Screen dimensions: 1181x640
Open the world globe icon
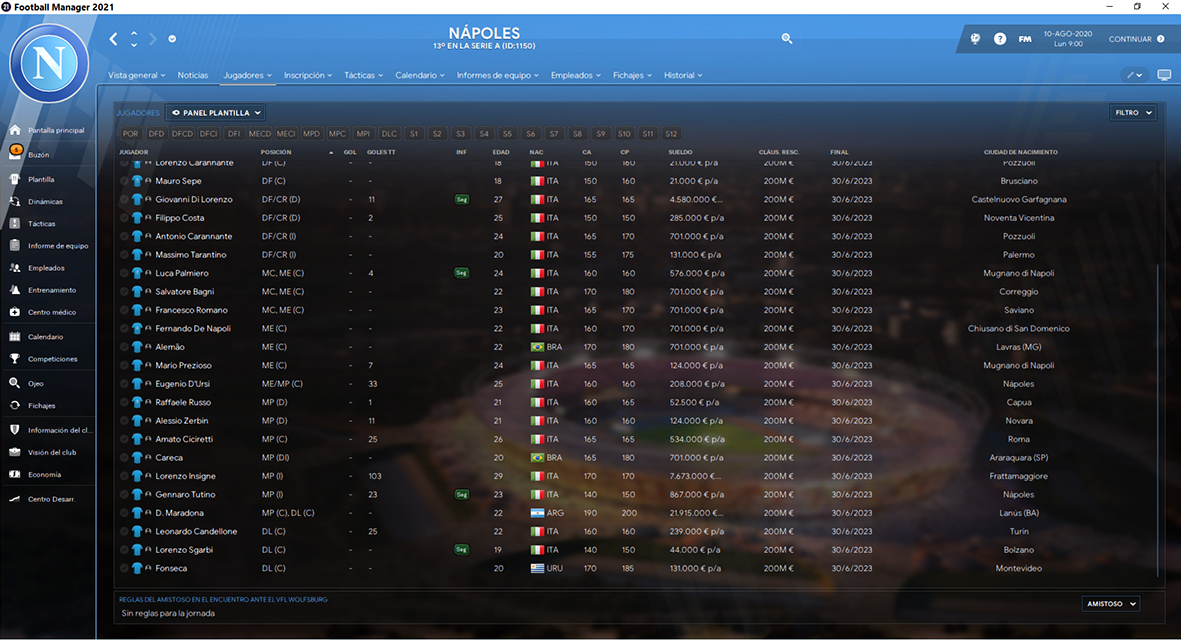975,38
